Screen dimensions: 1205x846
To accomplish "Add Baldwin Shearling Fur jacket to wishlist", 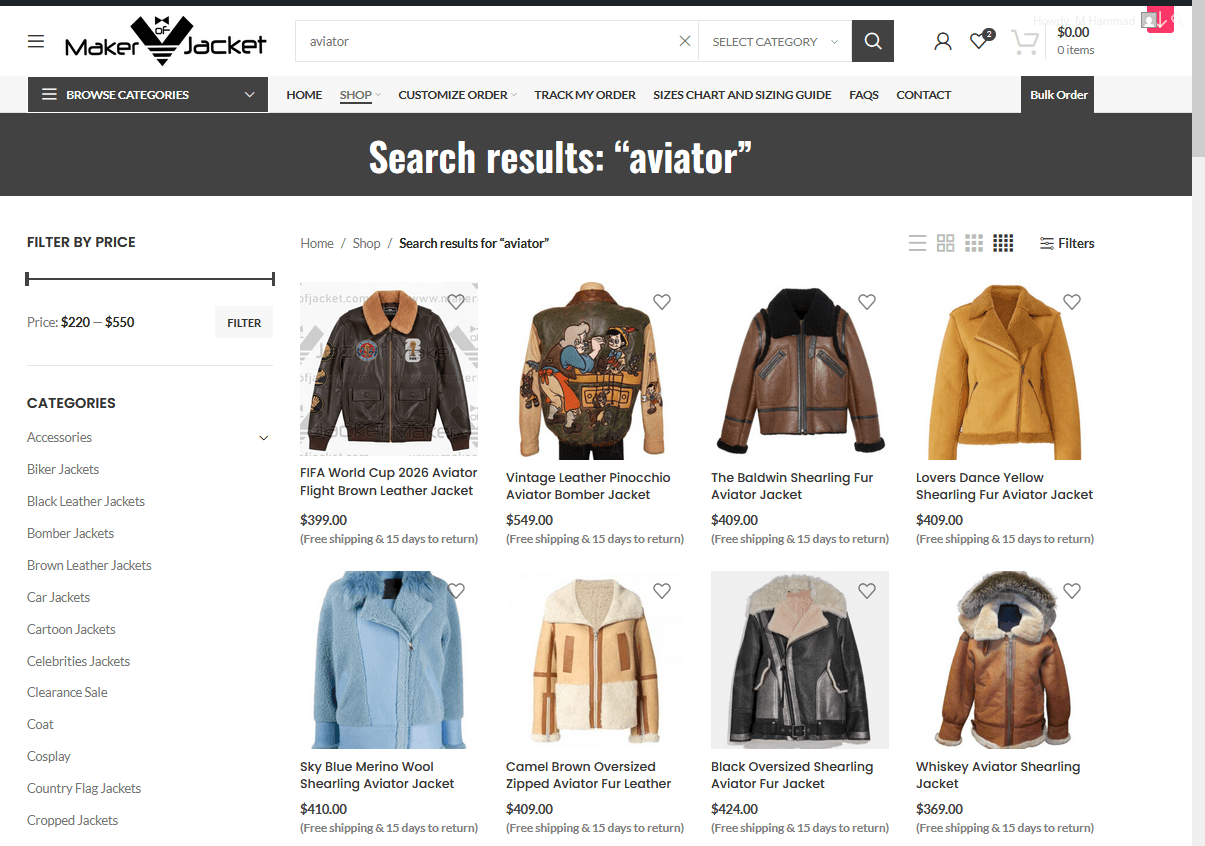I will [867, 301].
